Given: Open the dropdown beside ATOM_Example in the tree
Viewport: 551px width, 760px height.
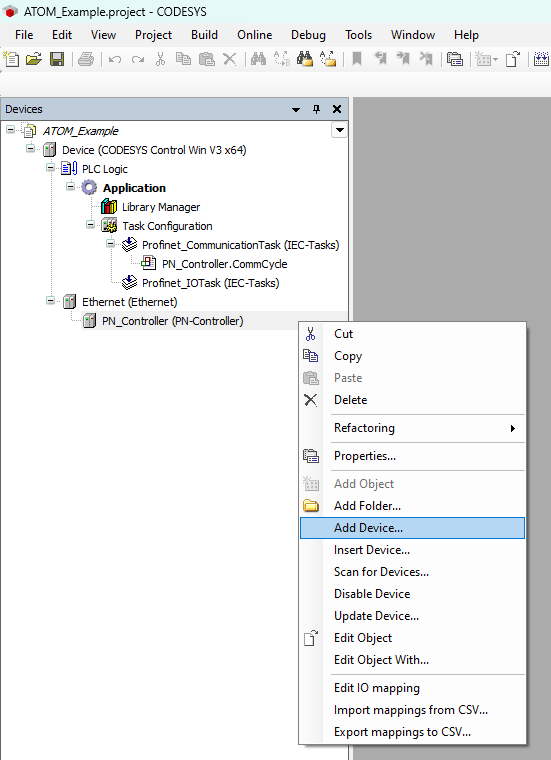Looking at the screenshot, I should click(x=340, y=130).
